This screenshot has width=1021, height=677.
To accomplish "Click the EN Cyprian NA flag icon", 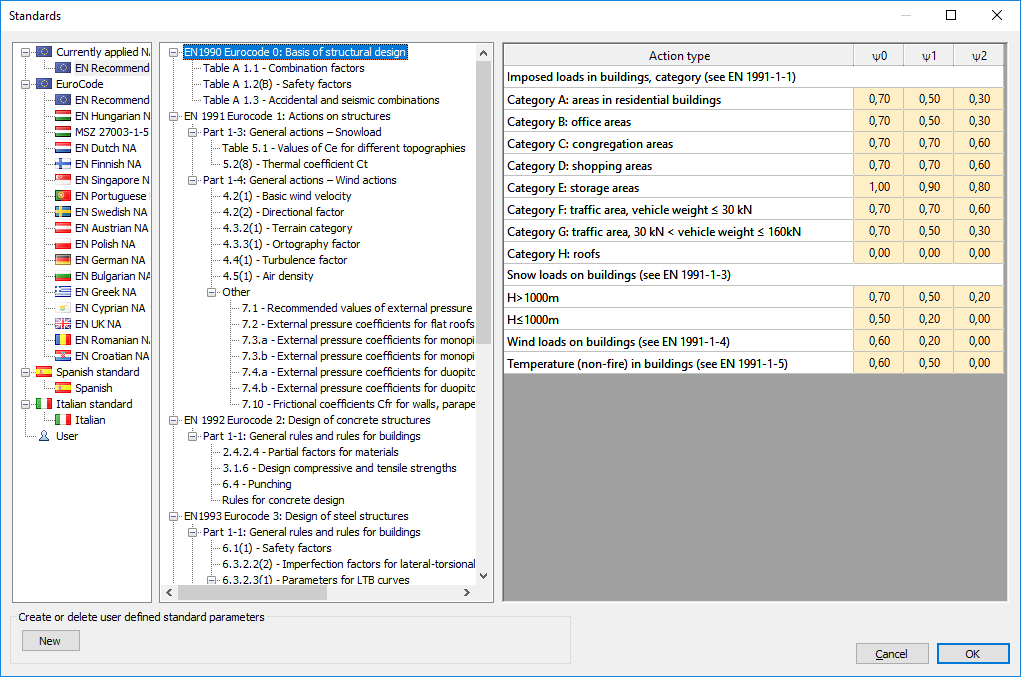I will pos(63,308).
